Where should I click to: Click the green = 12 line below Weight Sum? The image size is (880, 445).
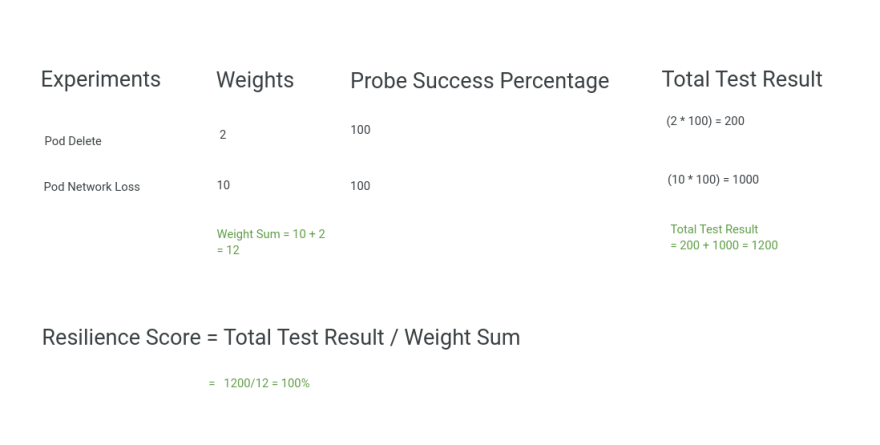point(228,250)
